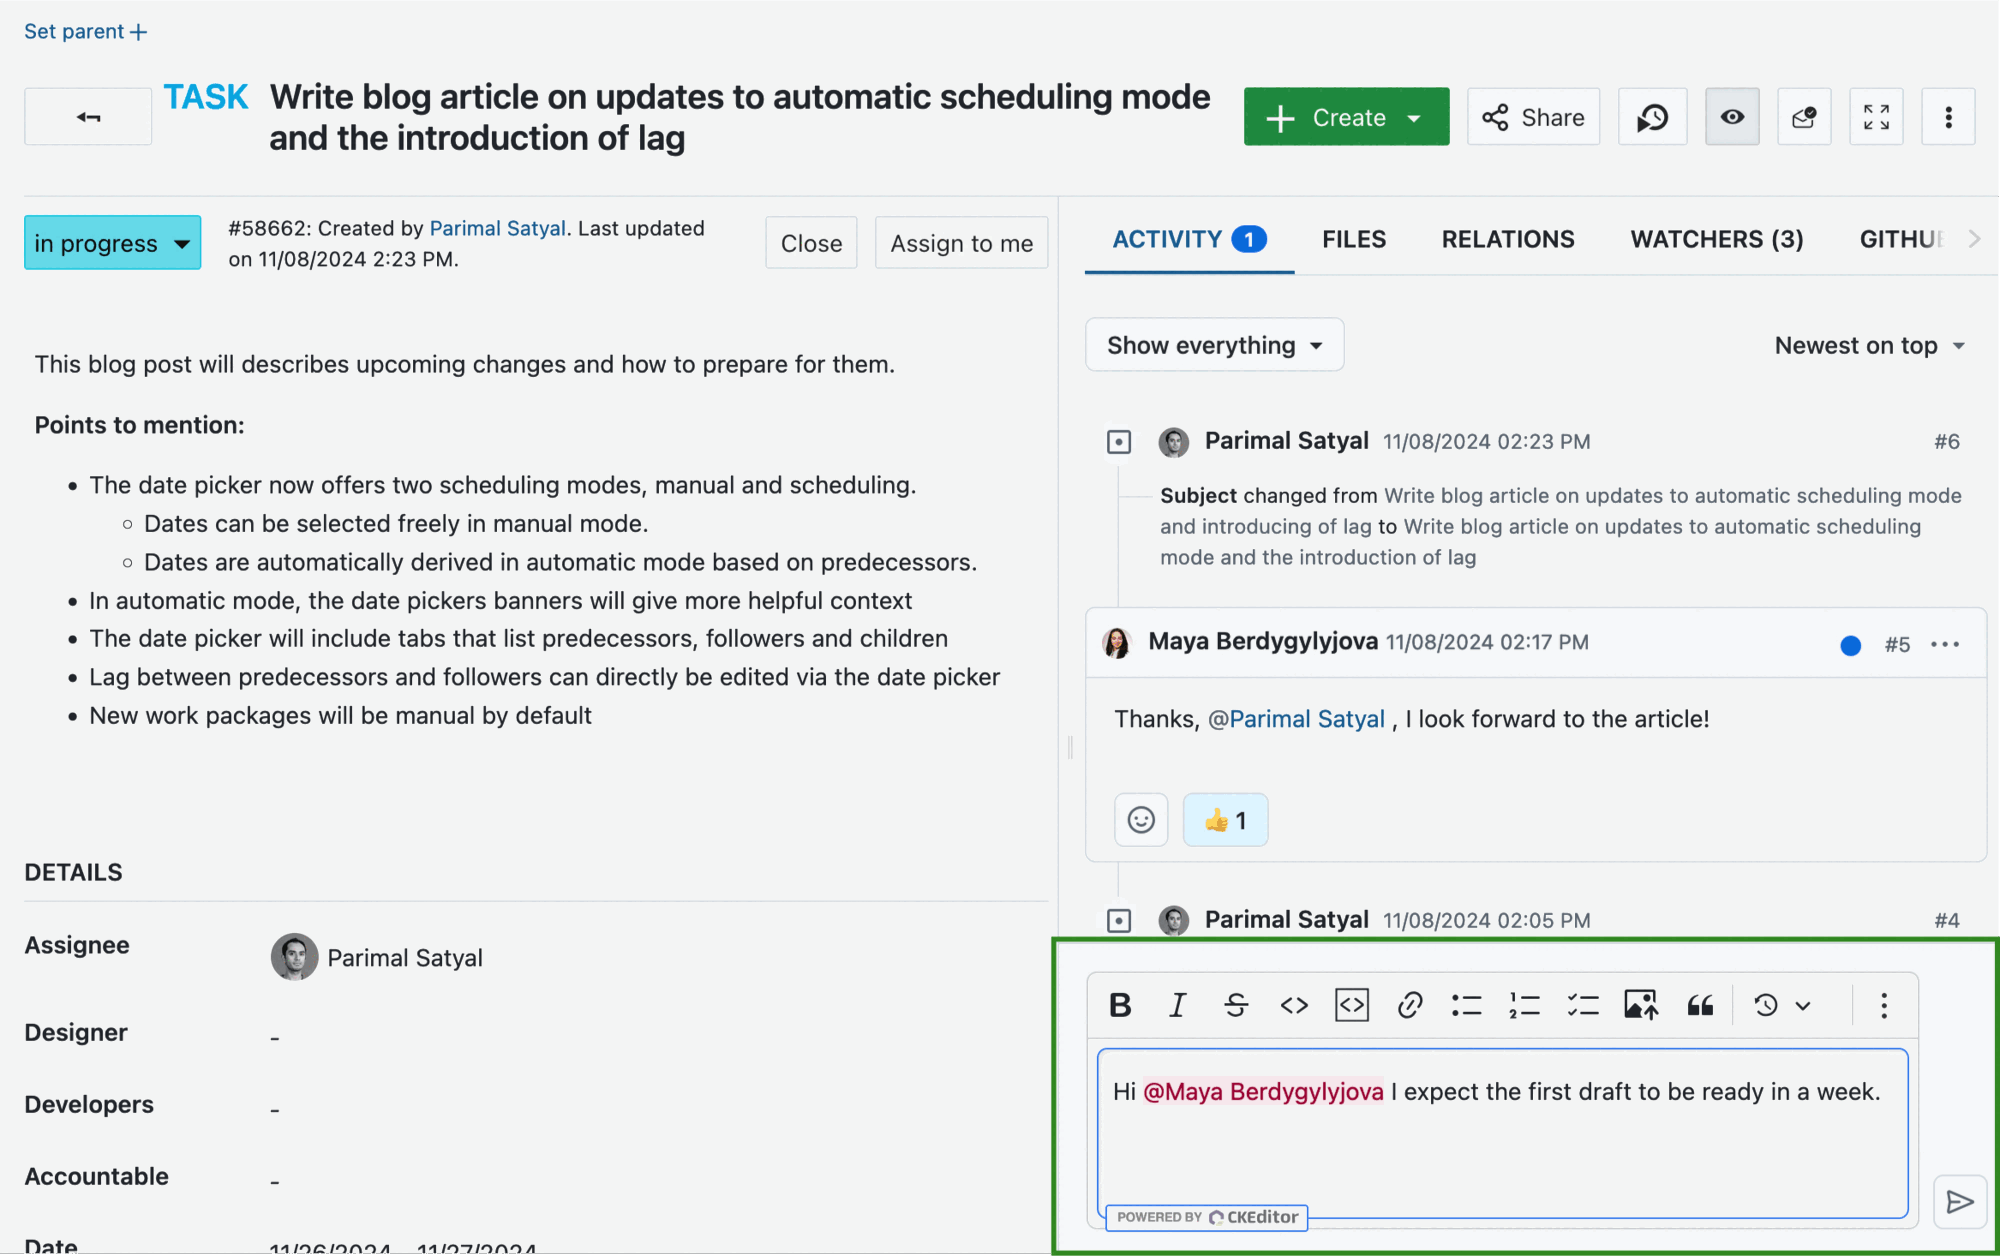Insert a code block in the comment

point(1351,1005)
